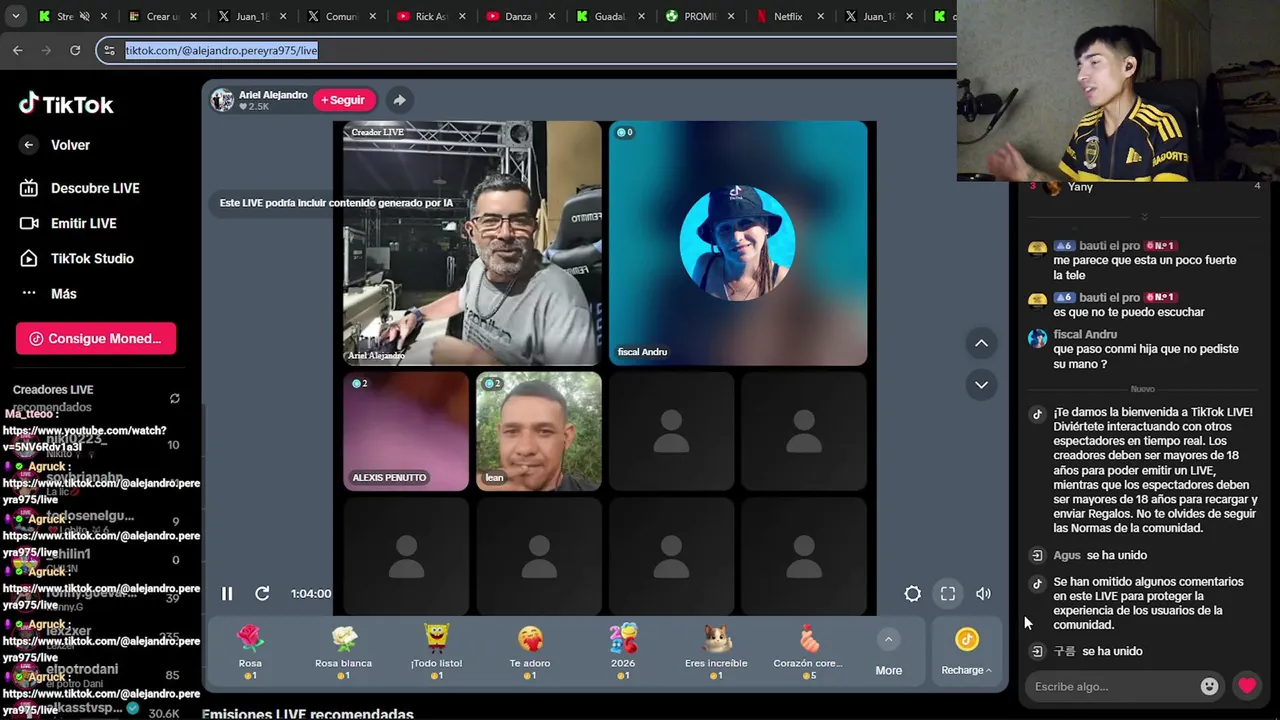
Task: Share the live with the arrow icon
Action: coord(399,100)
